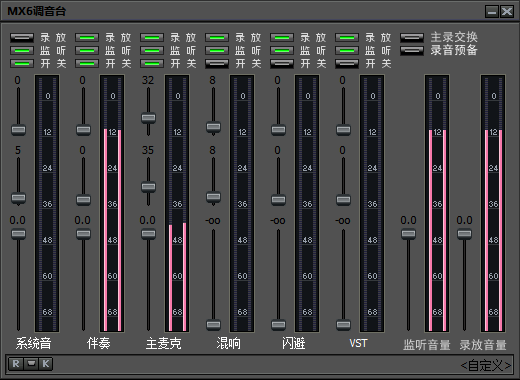
Task: Select the VST channel label
Action: tap(358, 343)
